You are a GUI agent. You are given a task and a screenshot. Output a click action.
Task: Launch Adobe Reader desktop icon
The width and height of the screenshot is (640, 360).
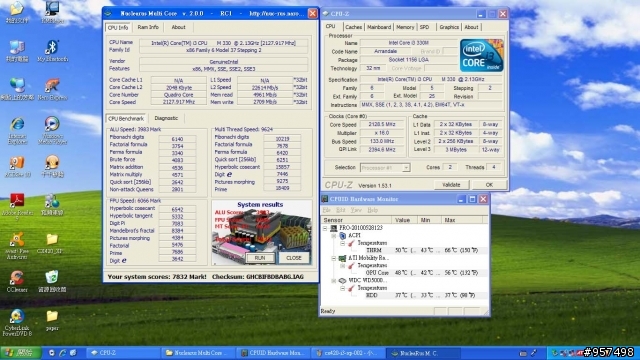tap(17, 206)
